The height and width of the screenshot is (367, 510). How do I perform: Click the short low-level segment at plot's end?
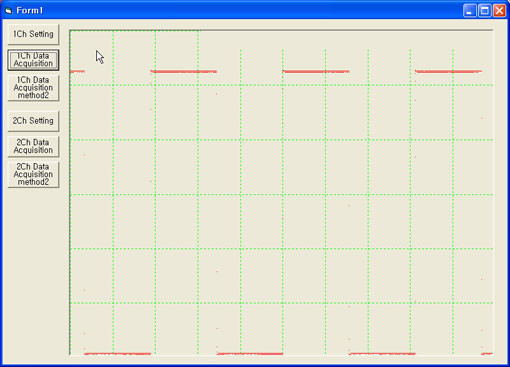tap(487, 354)
